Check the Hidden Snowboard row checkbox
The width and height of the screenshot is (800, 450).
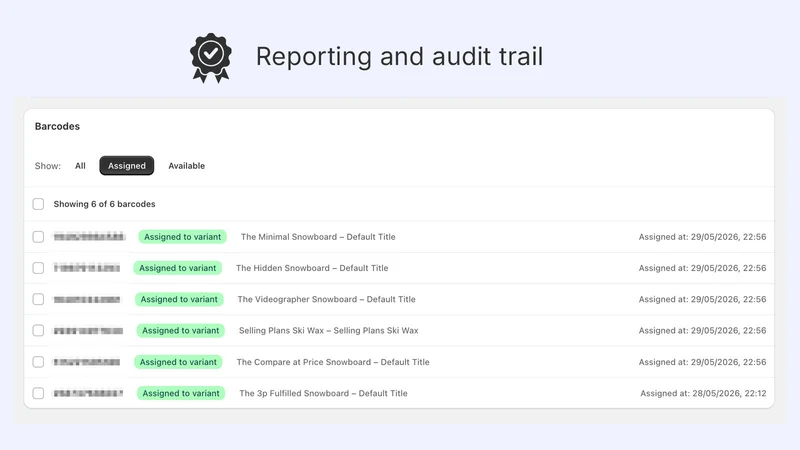38,268
